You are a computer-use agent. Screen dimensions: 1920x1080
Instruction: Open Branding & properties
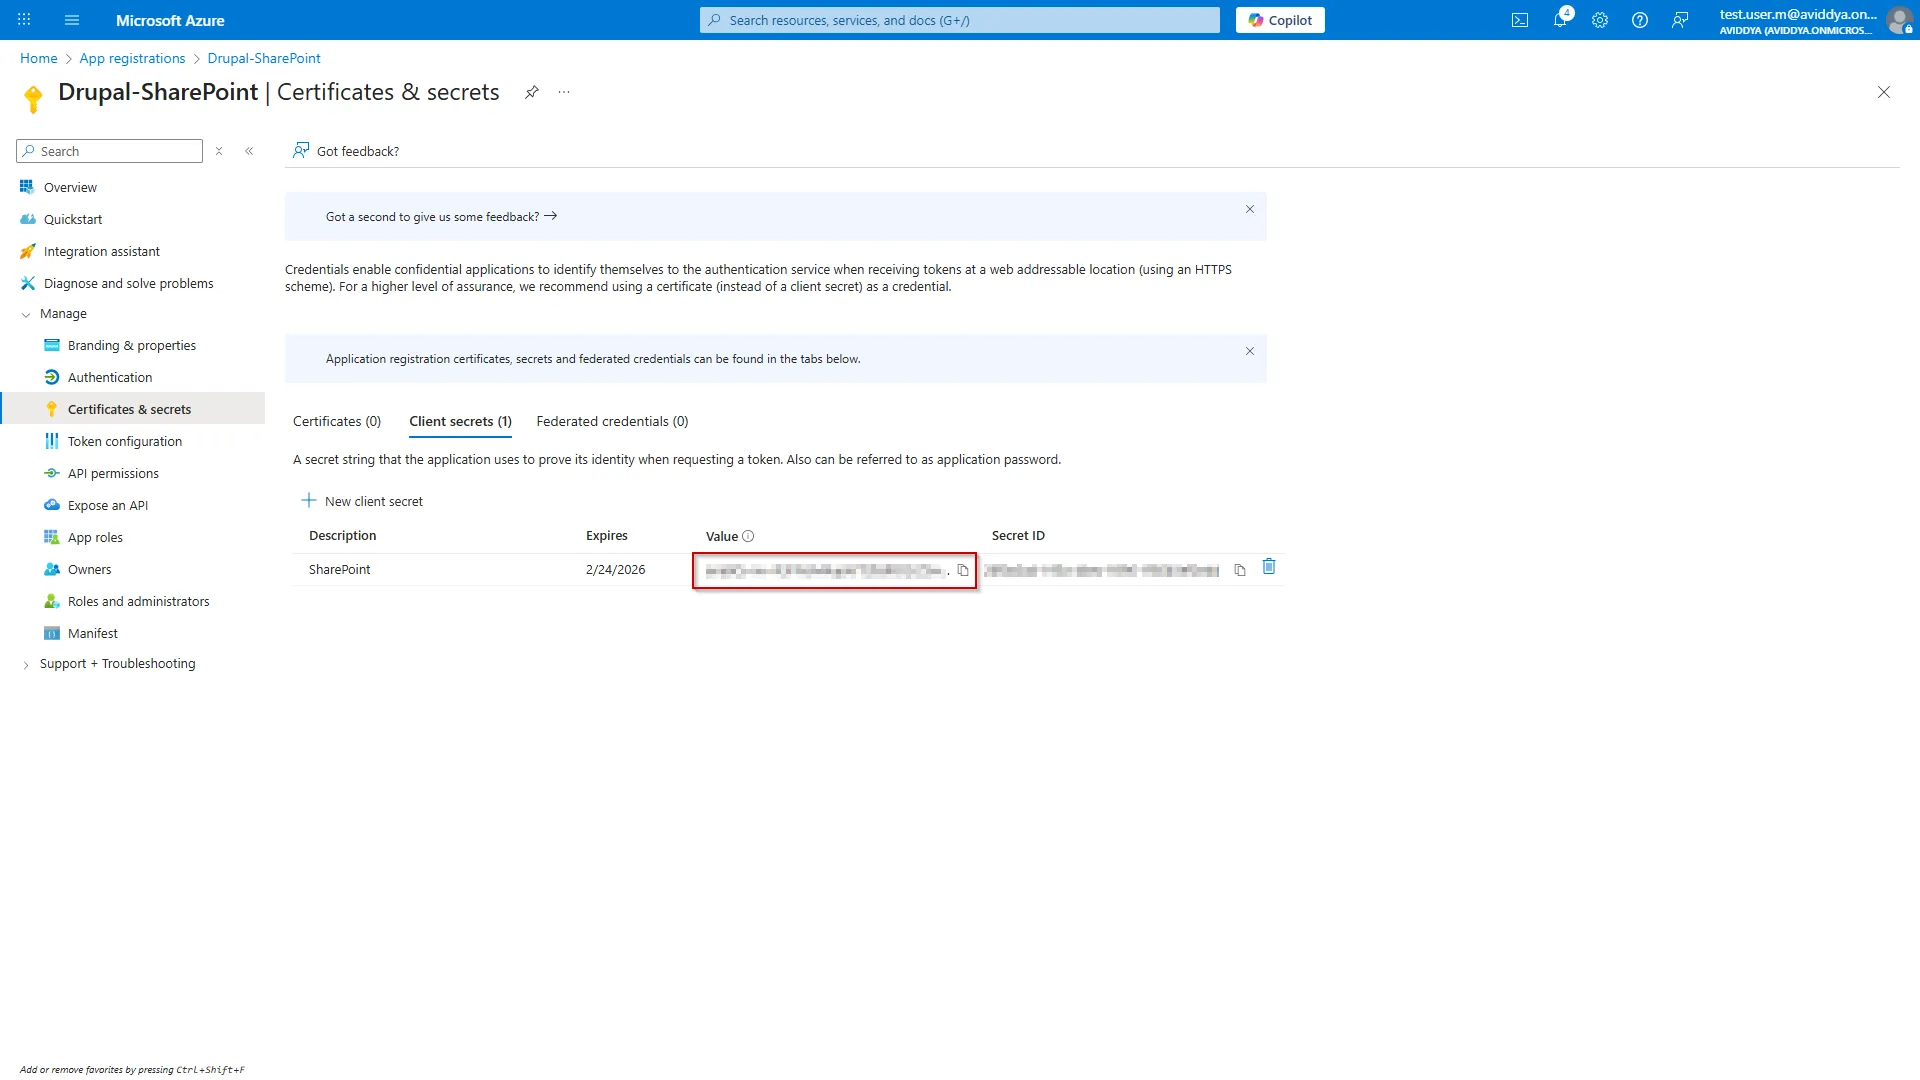(132, 345)
